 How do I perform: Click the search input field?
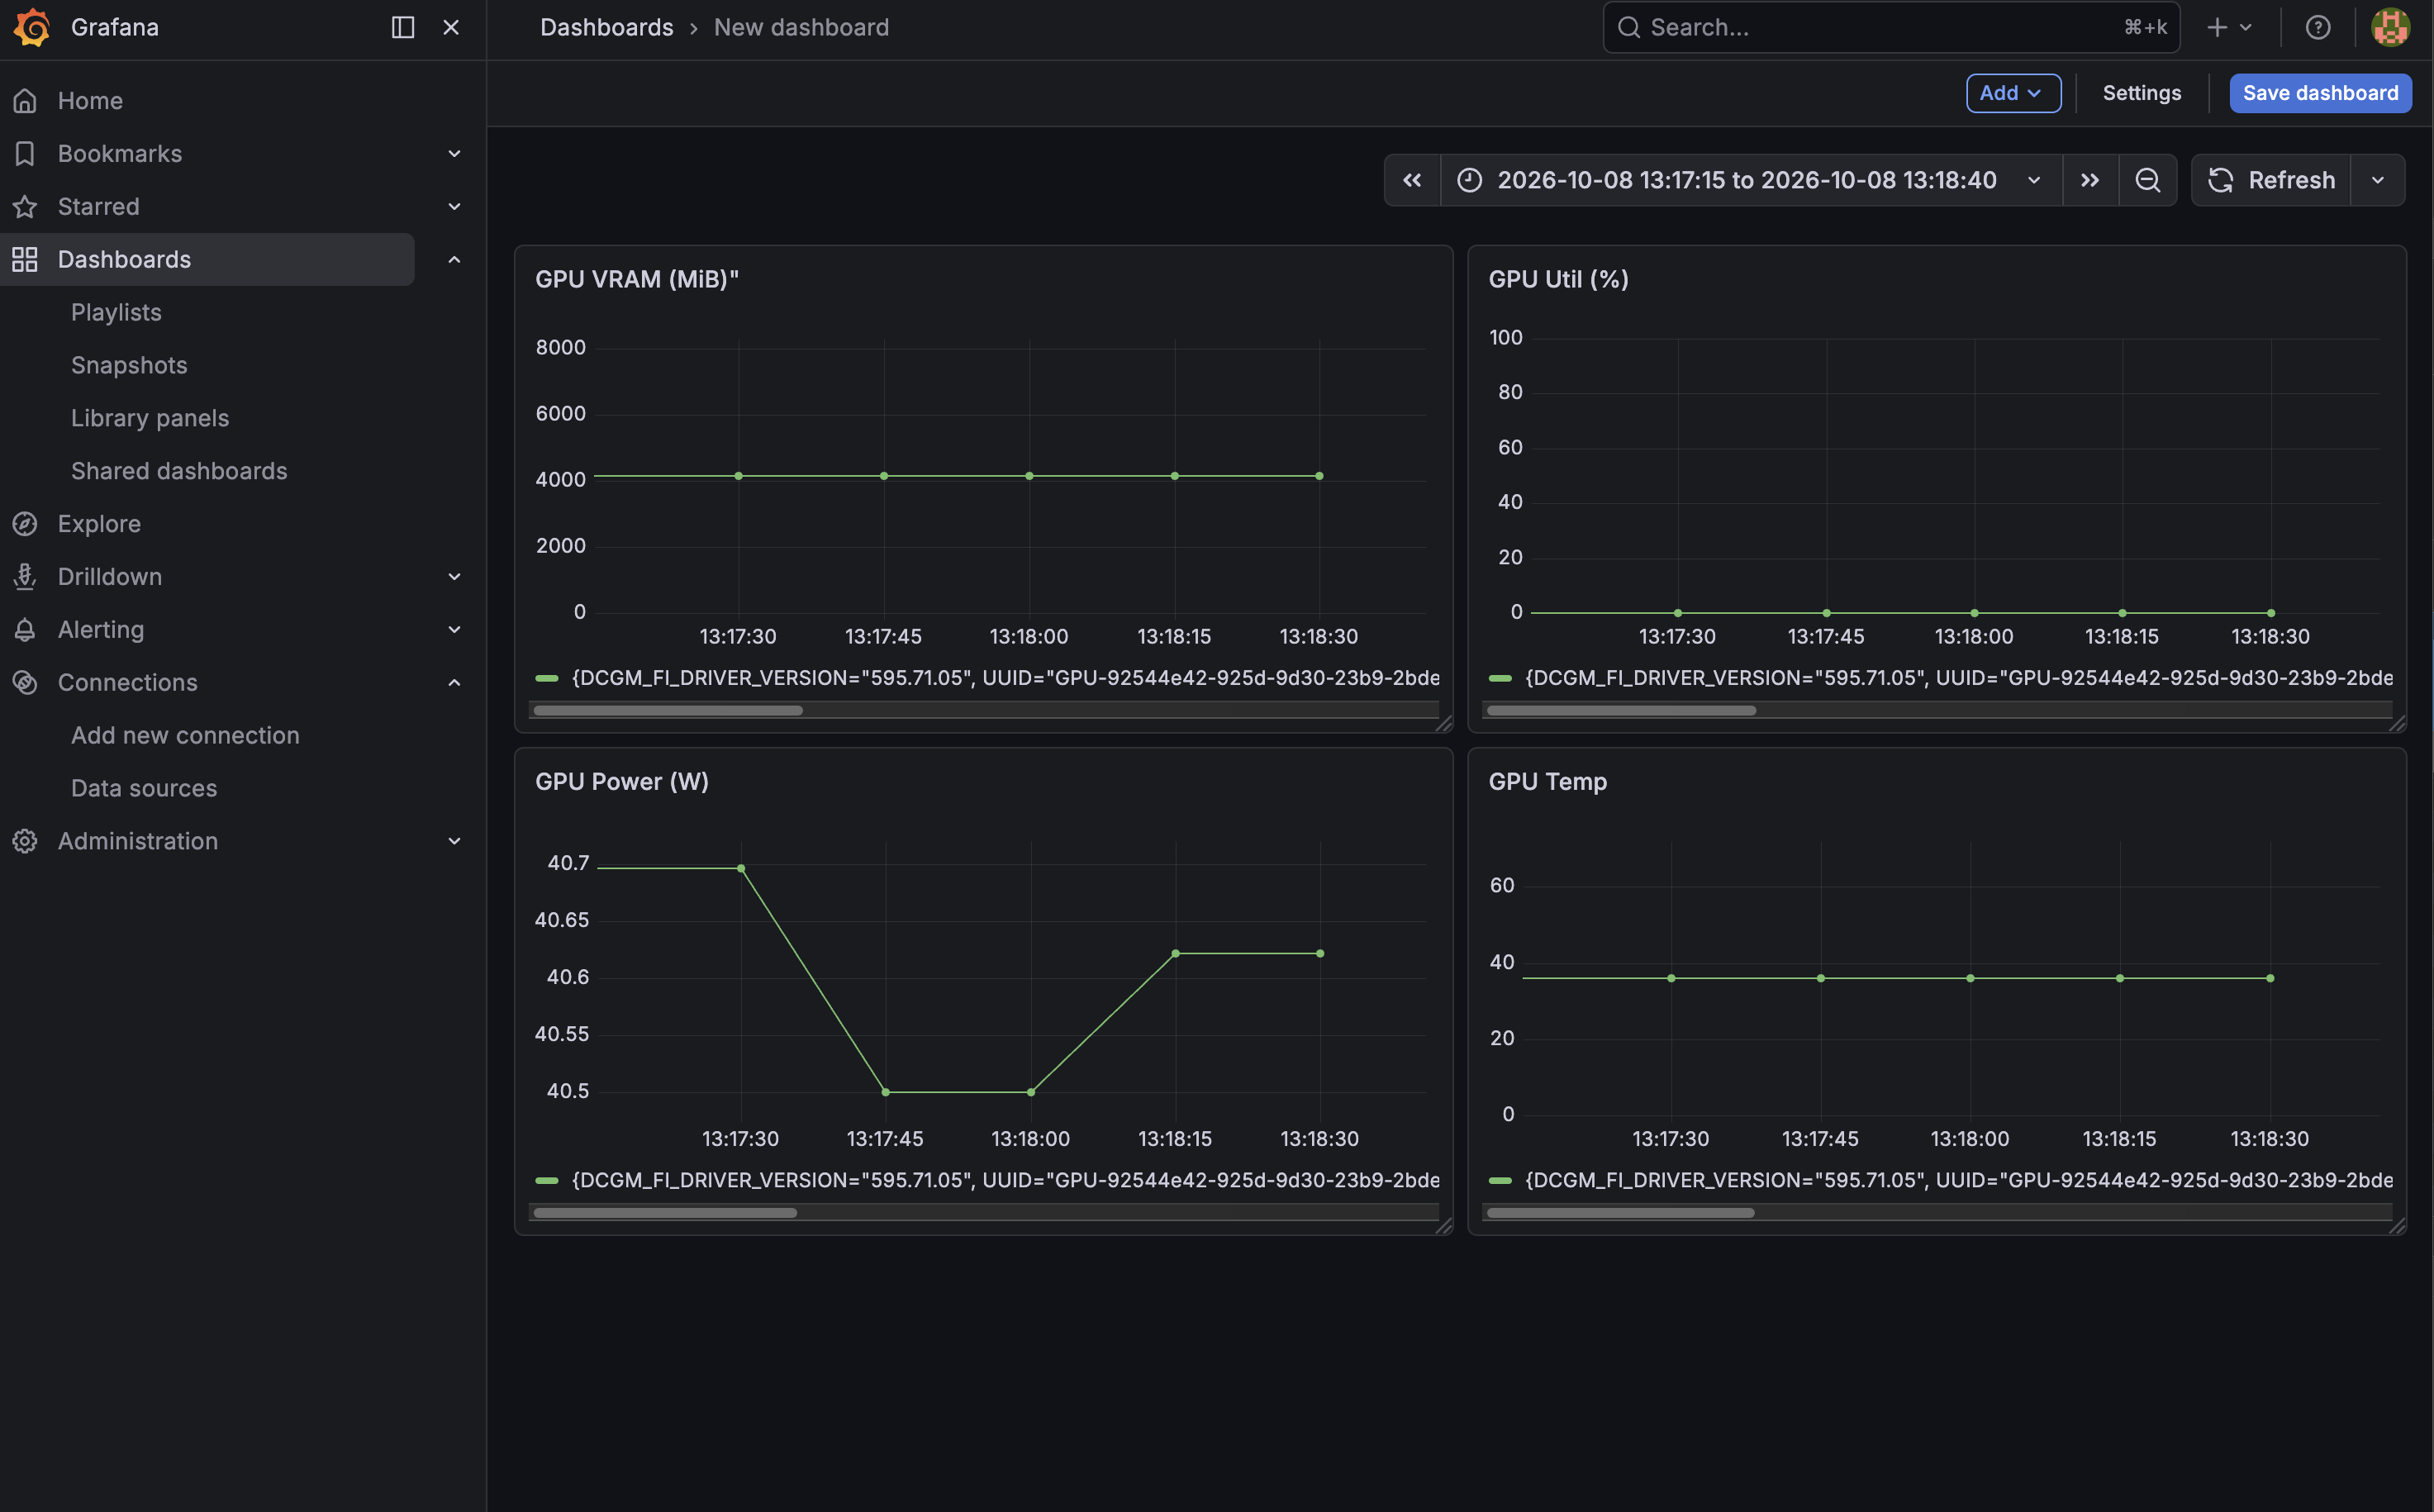click(x=1890, y=27)
